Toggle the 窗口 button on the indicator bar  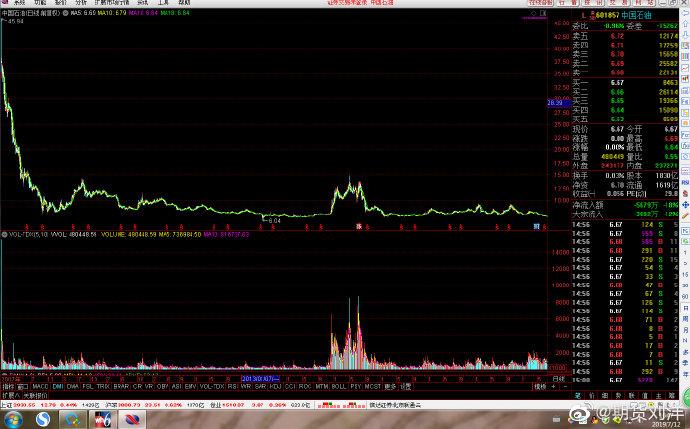(x=22, y=385)
